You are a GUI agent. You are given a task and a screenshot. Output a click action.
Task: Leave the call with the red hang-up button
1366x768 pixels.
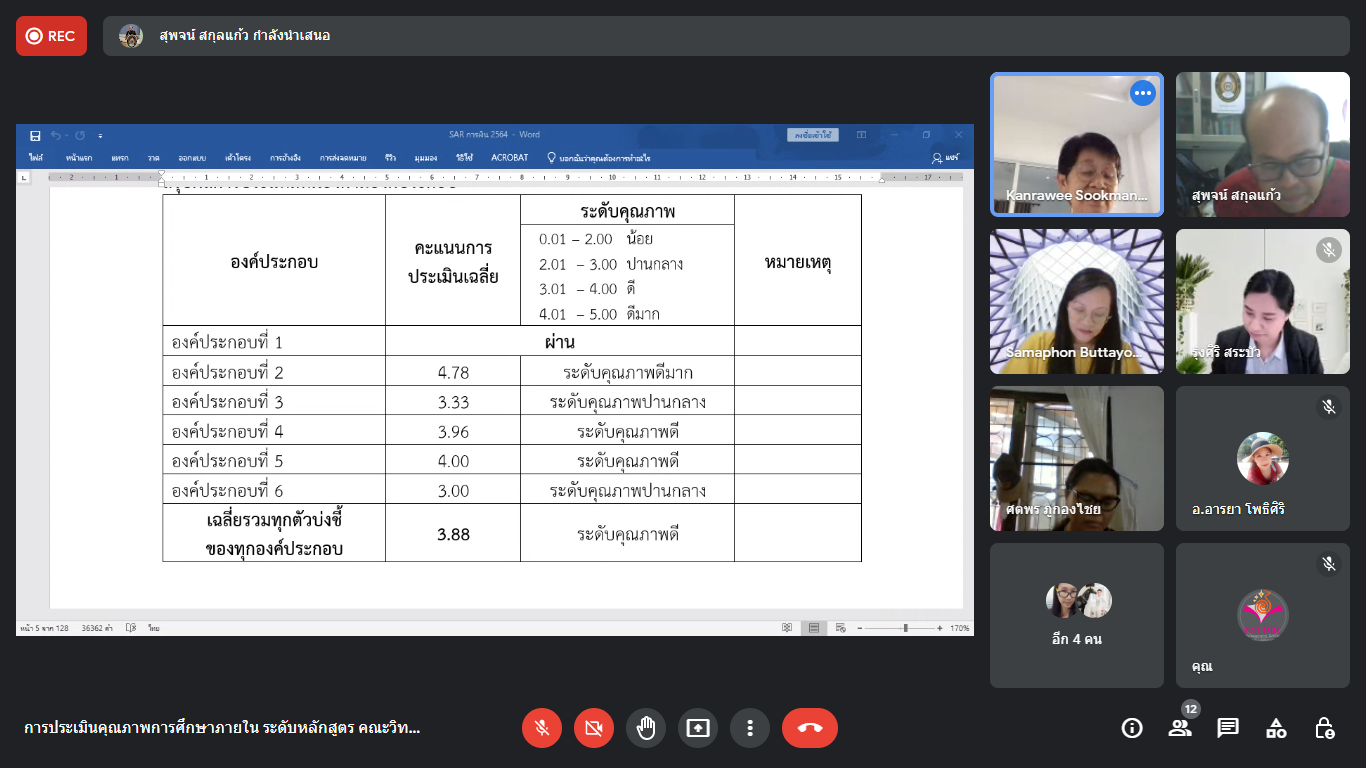point(810,728)
